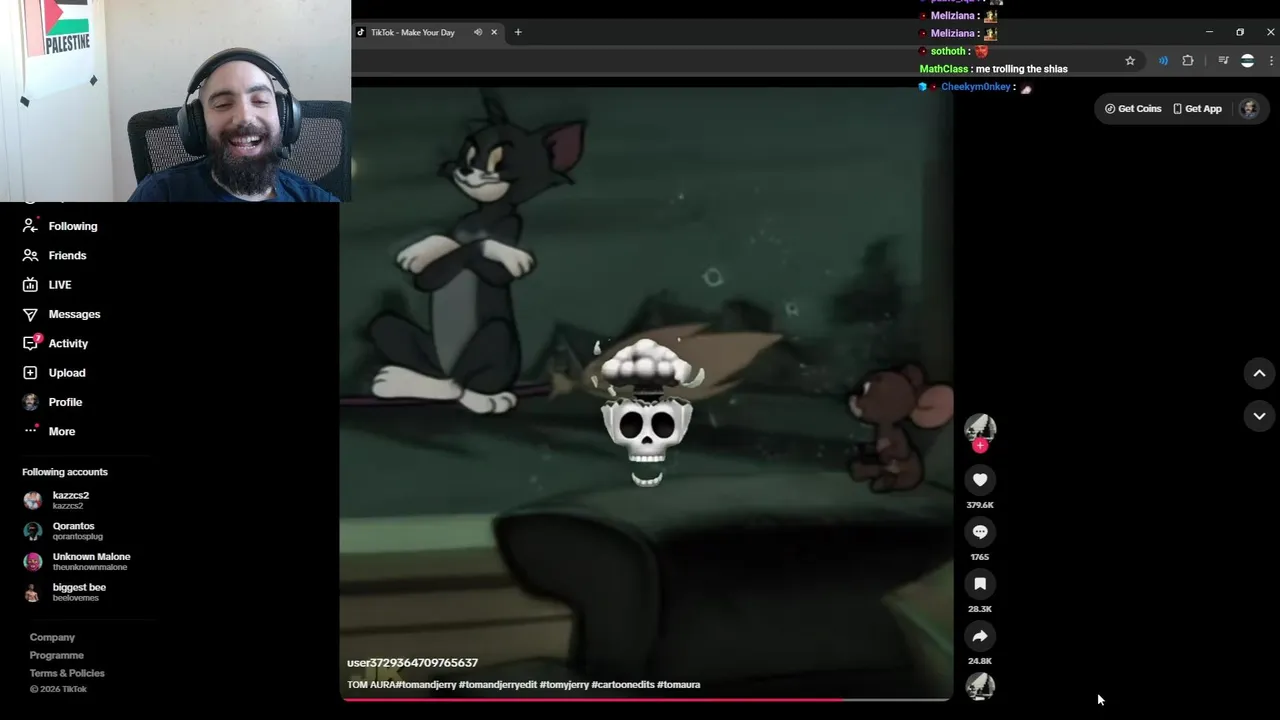Open the #tomandjerry hashtag
This screenshot has width=1280, height=720.
point(426,685)
